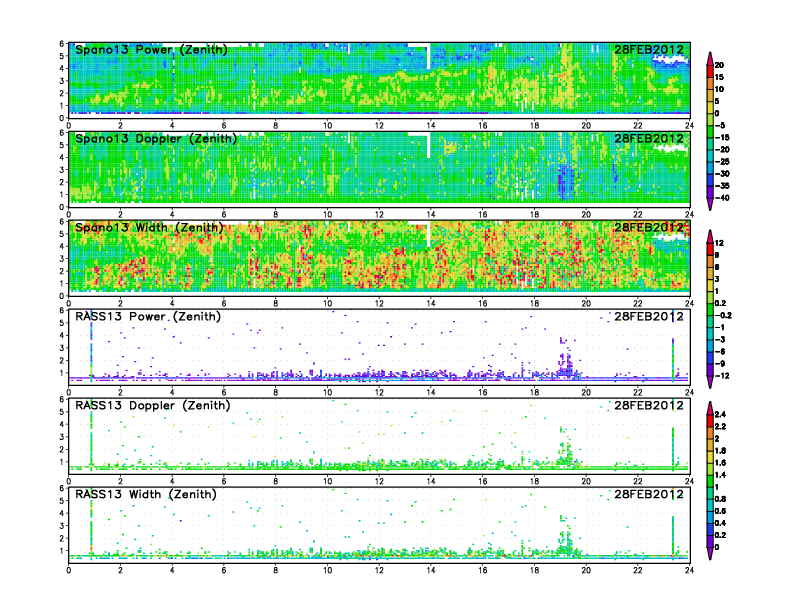
Task: Click the 0.8 label on the bottom colorbar
Action: tap(721, 499)
